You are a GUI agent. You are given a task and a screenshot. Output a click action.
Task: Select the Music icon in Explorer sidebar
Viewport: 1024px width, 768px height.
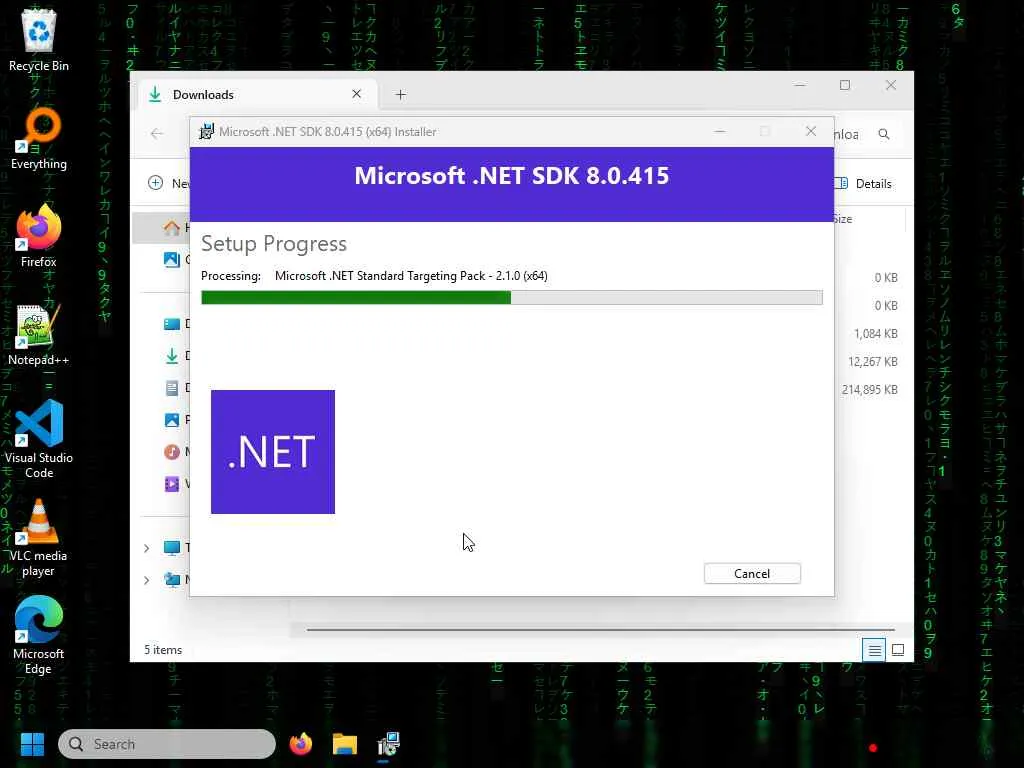point(171,452)
